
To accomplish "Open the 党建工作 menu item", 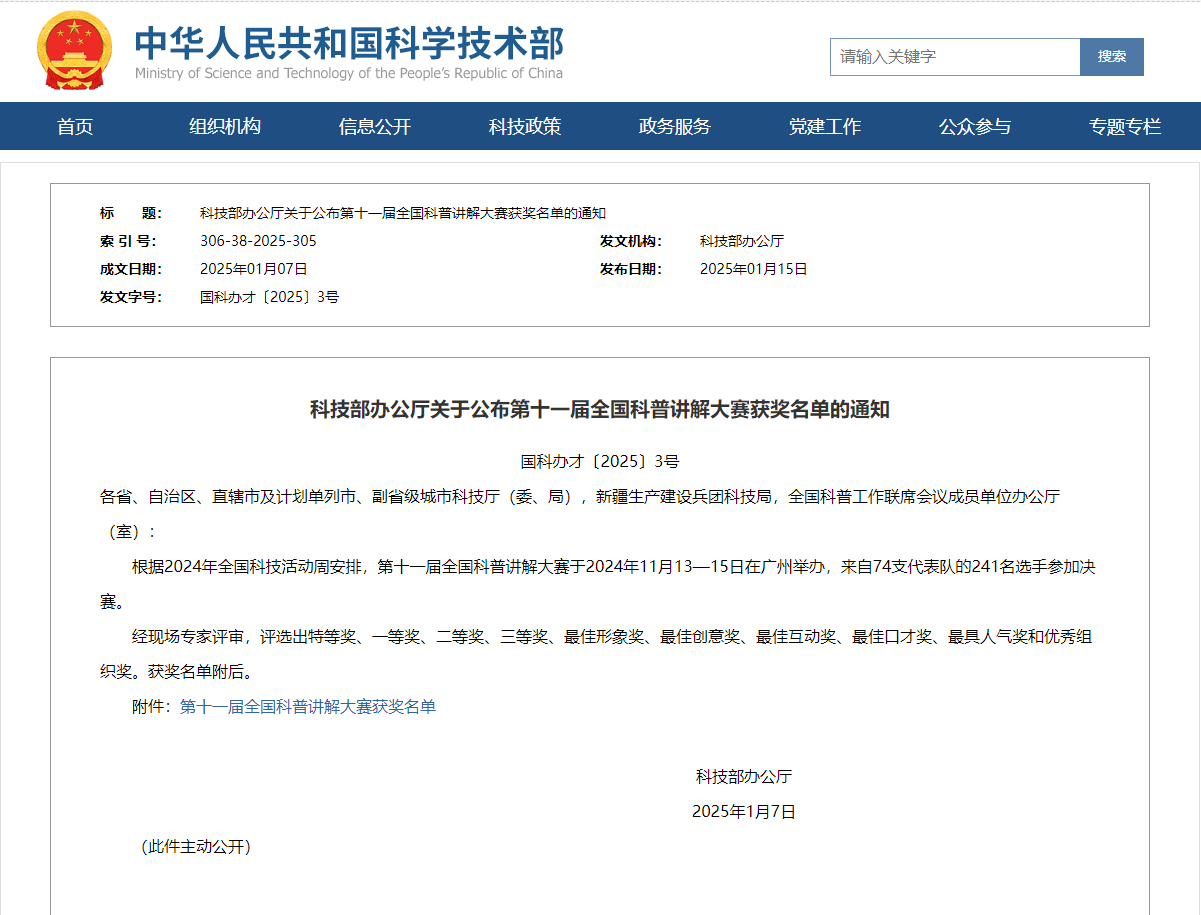I will click(825, 127).
